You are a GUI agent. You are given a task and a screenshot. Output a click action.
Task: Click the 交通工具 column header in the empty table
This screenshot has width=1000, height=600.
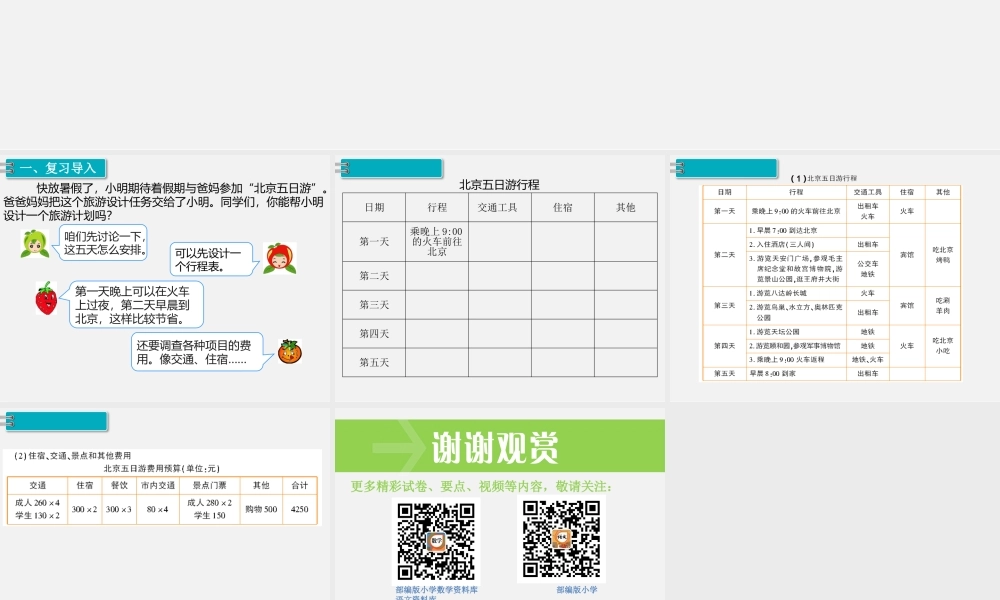pyautogui.click(x=498, y=208)
